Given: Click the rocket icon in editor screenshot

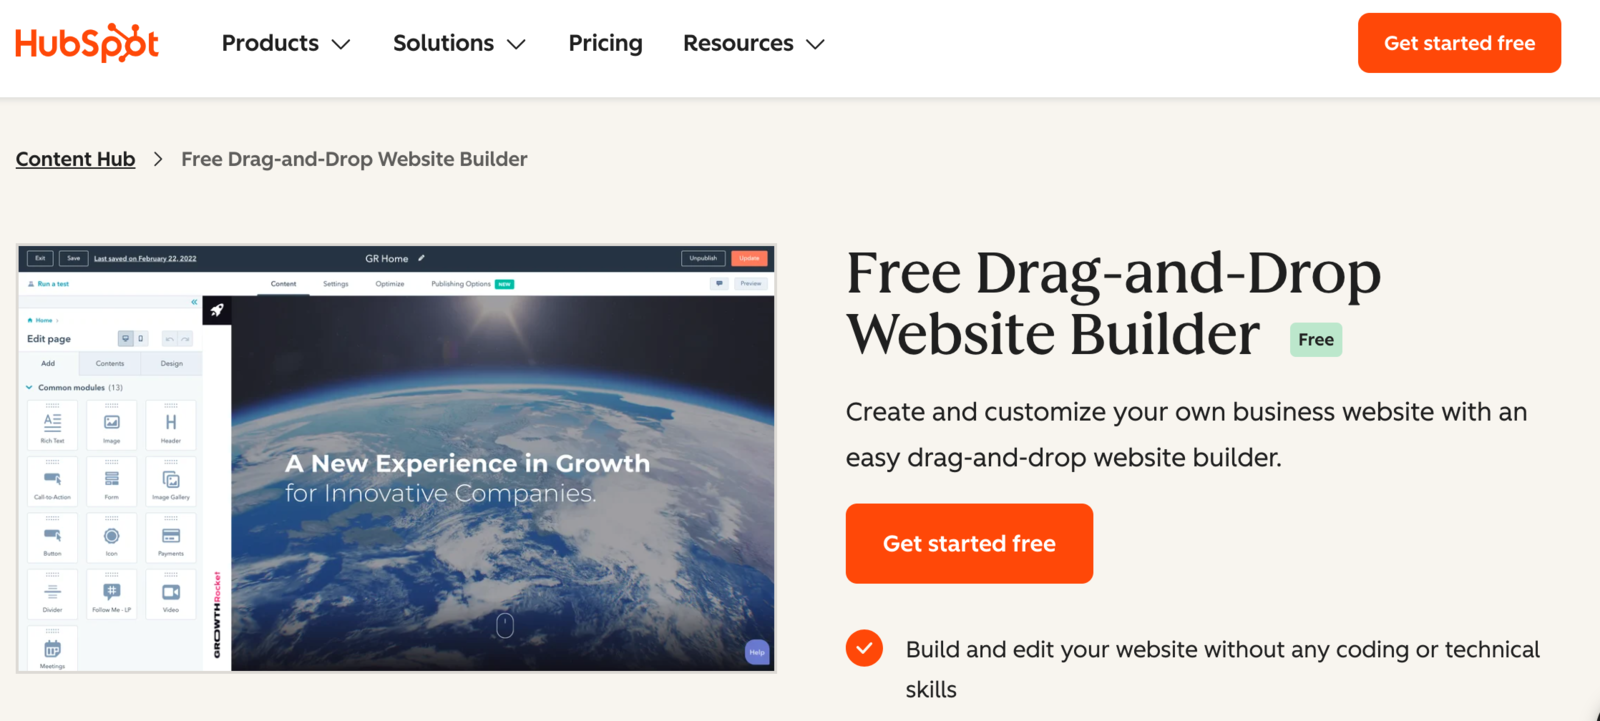Looking at the screenshot, I should pos(217,310).
